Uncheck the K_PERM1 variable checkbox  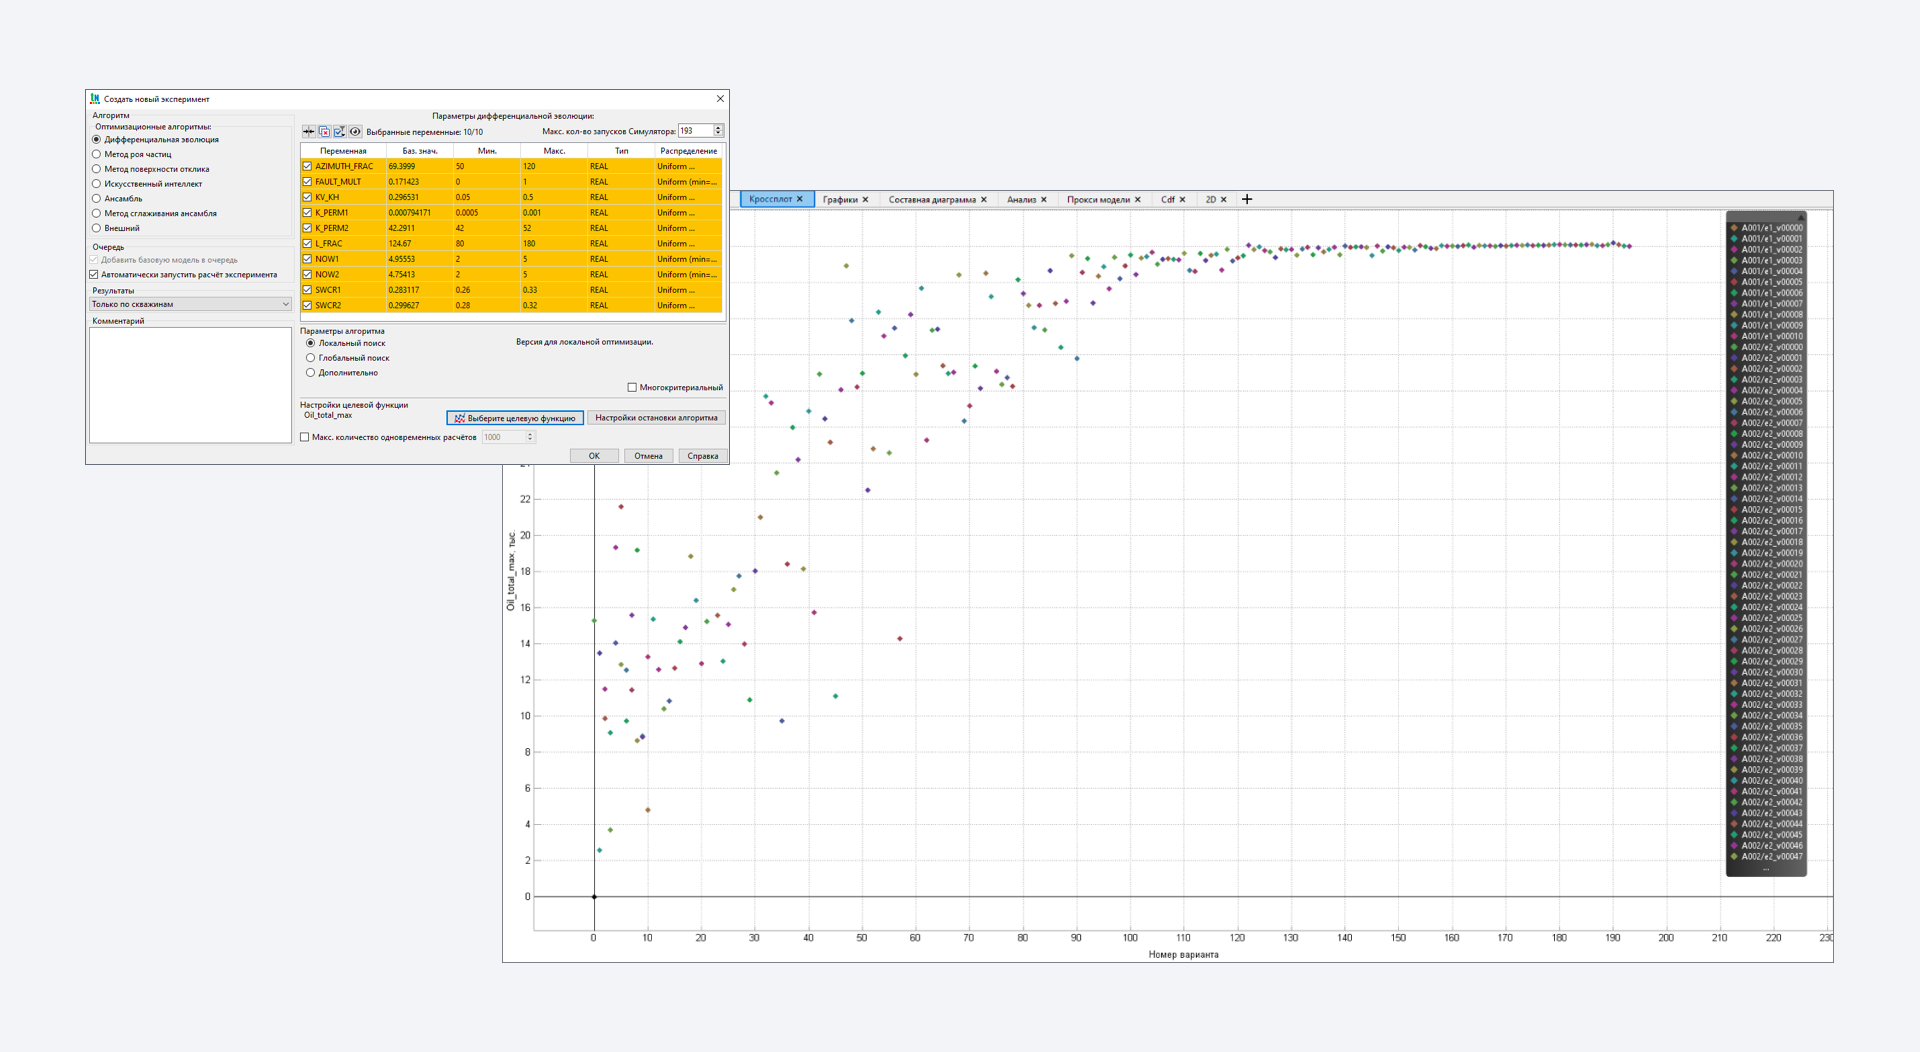coord(307,213)
